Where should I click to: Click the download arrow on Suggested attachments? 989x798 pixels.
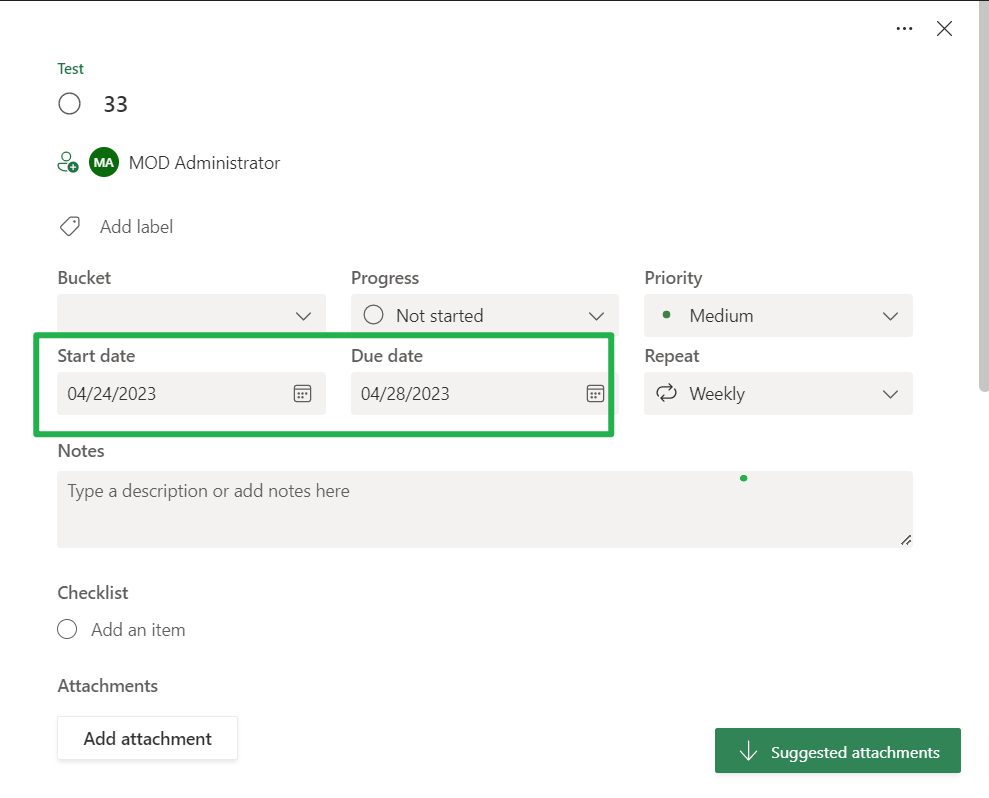click(748, 751)
